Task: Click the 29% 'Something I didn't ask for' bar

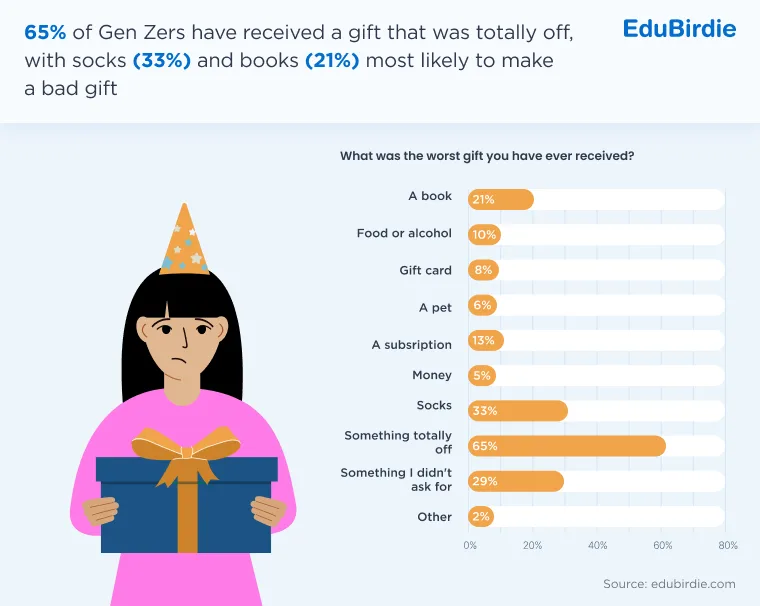Action: pyautogui.click(x=516, y=481)
